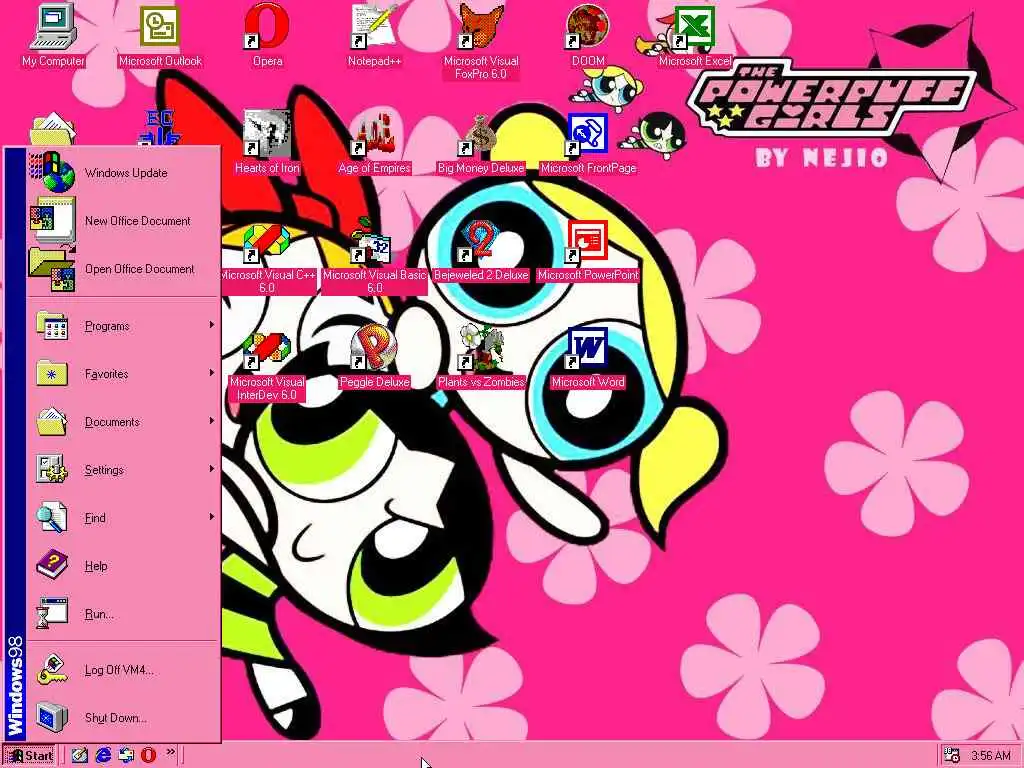Expand the Favorites submenu

[x=123, y=374]
